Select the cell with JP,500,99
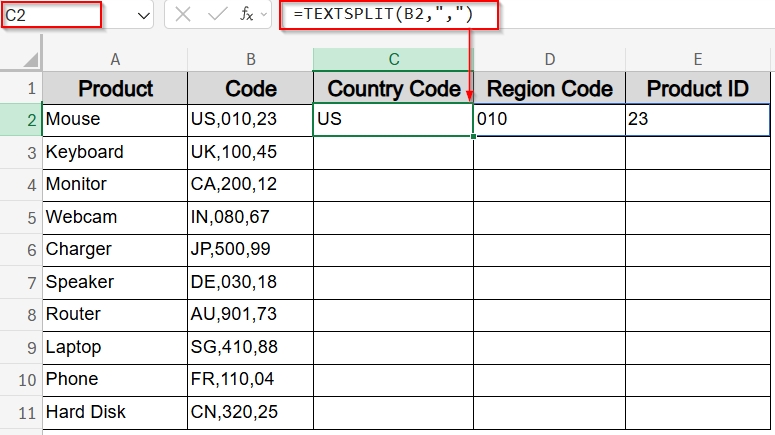Image resolution: width=775 pixels, height=435 pixels. click(250, 250)
